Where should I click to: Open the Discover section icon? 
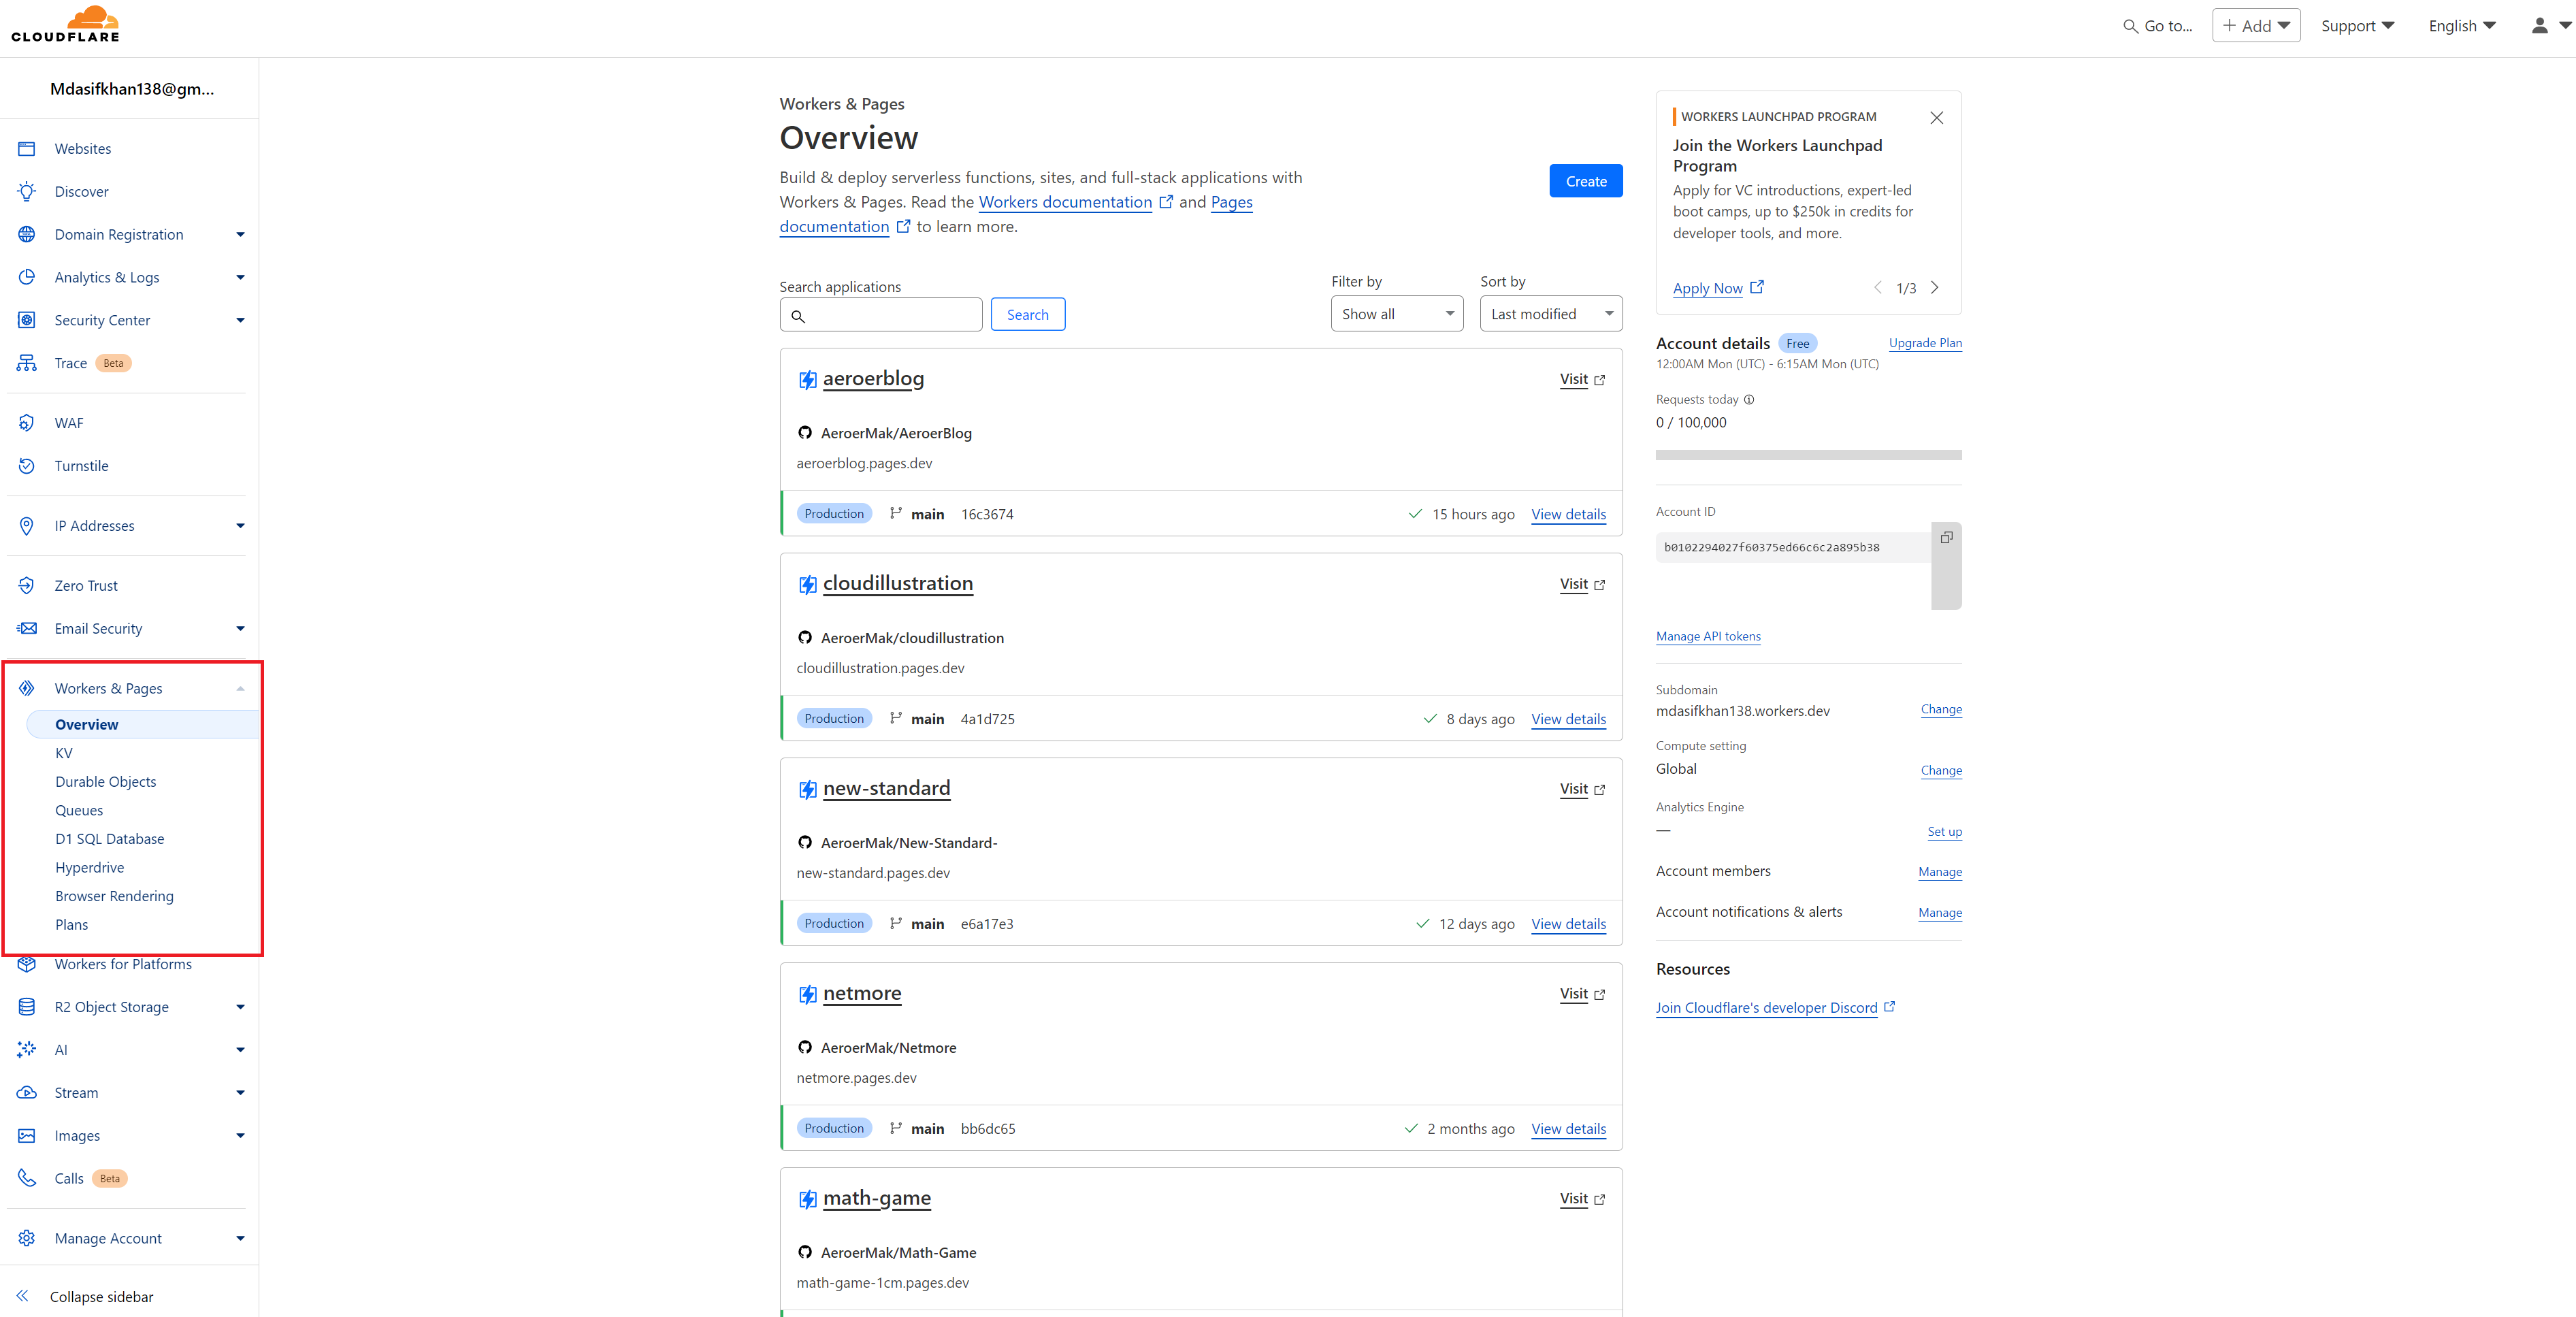pyautogui.click(x=27, y=191)
